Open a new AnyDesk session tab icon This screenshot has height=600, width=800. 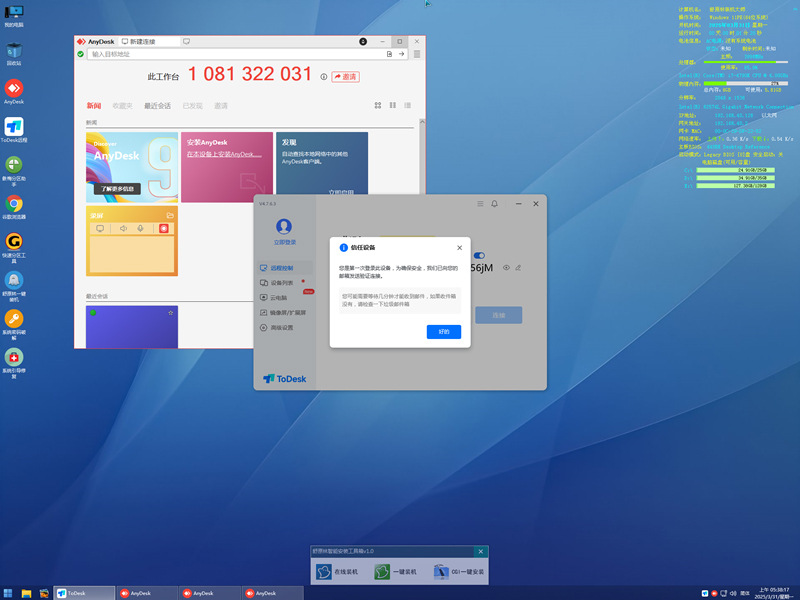[x=186, y=41]
